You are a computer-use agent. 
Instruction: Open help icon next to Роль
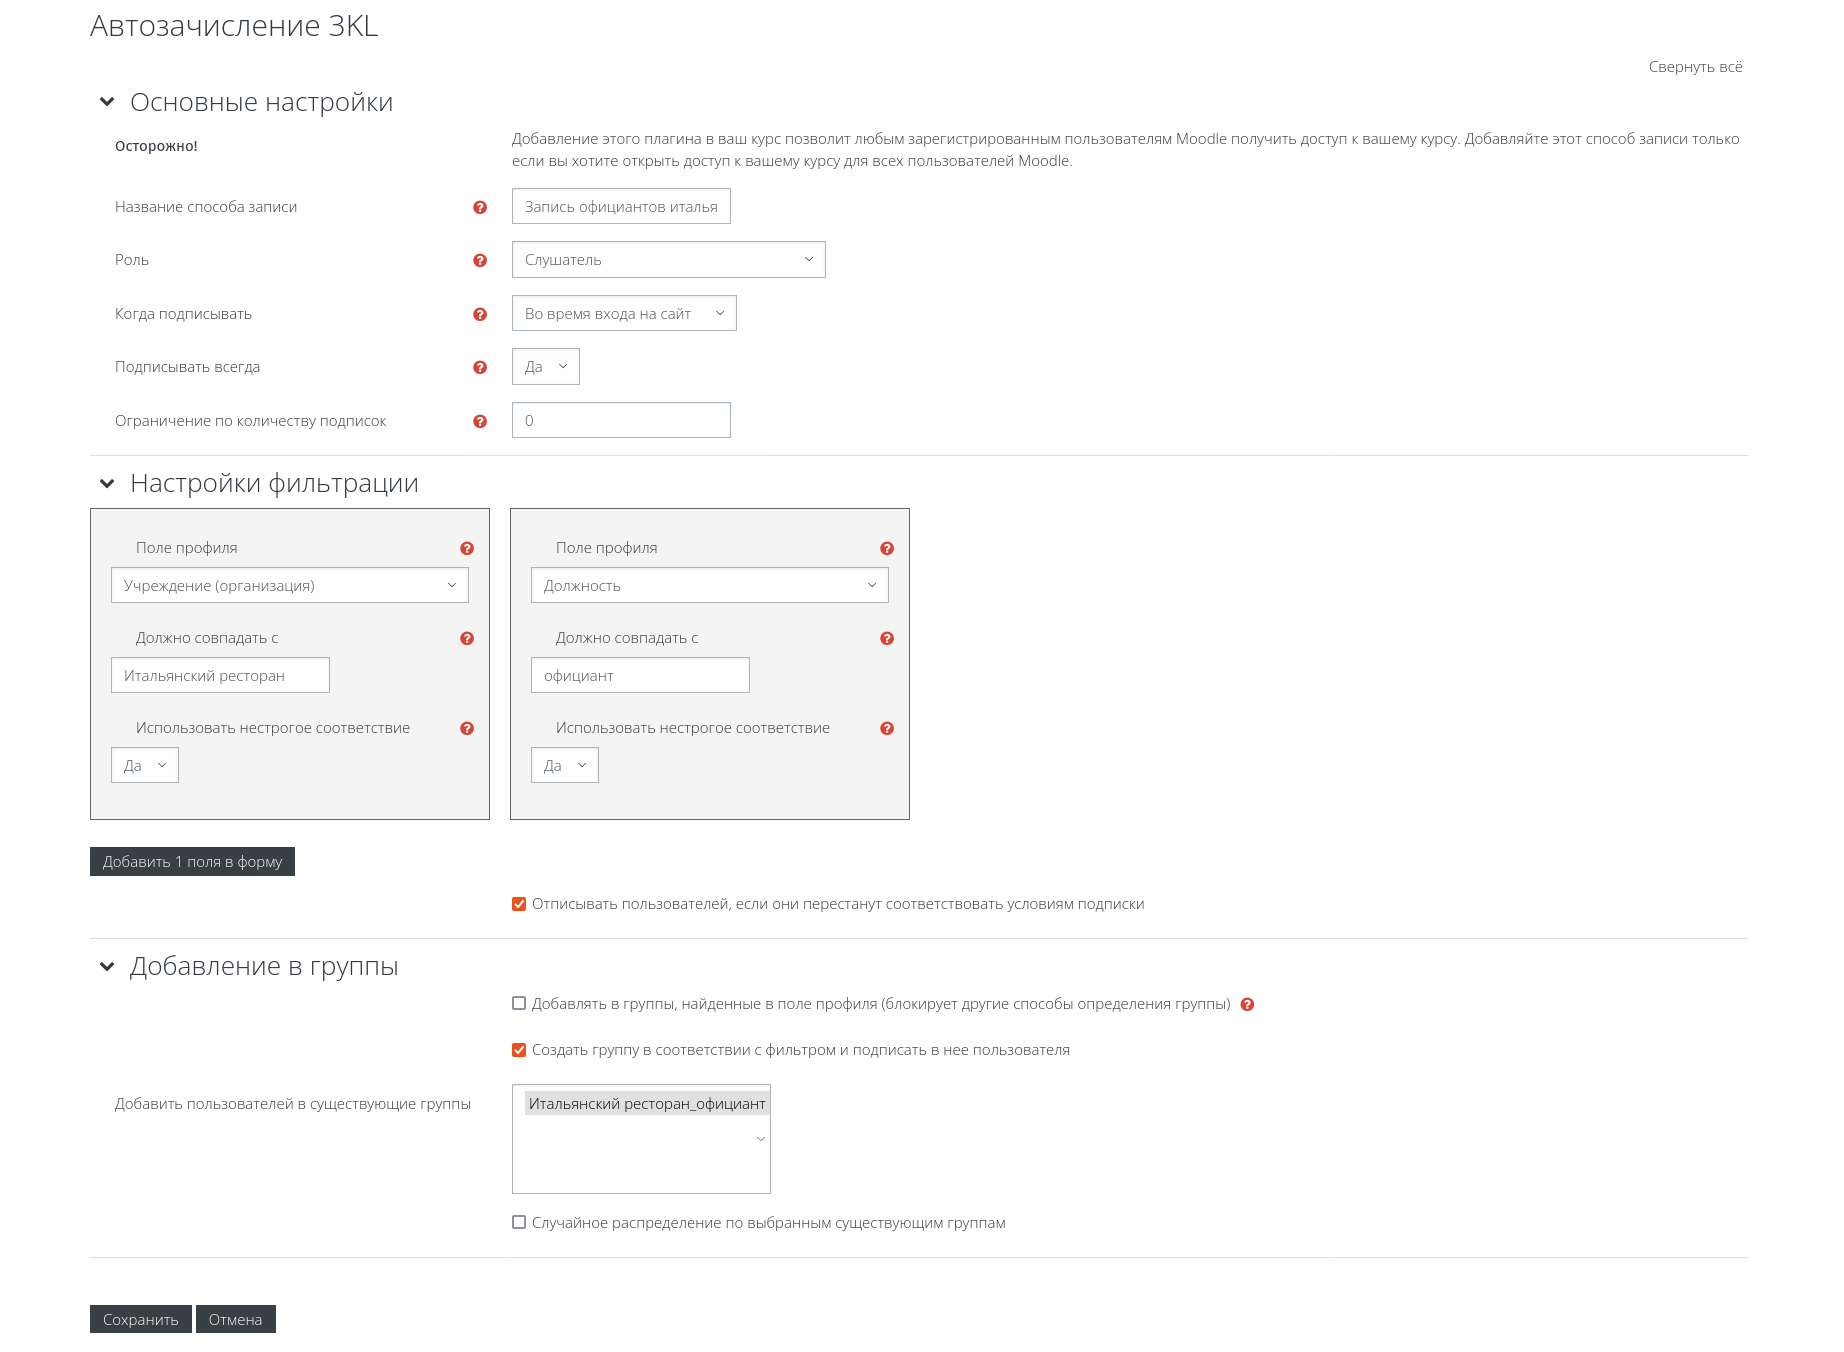pos(480,260)
